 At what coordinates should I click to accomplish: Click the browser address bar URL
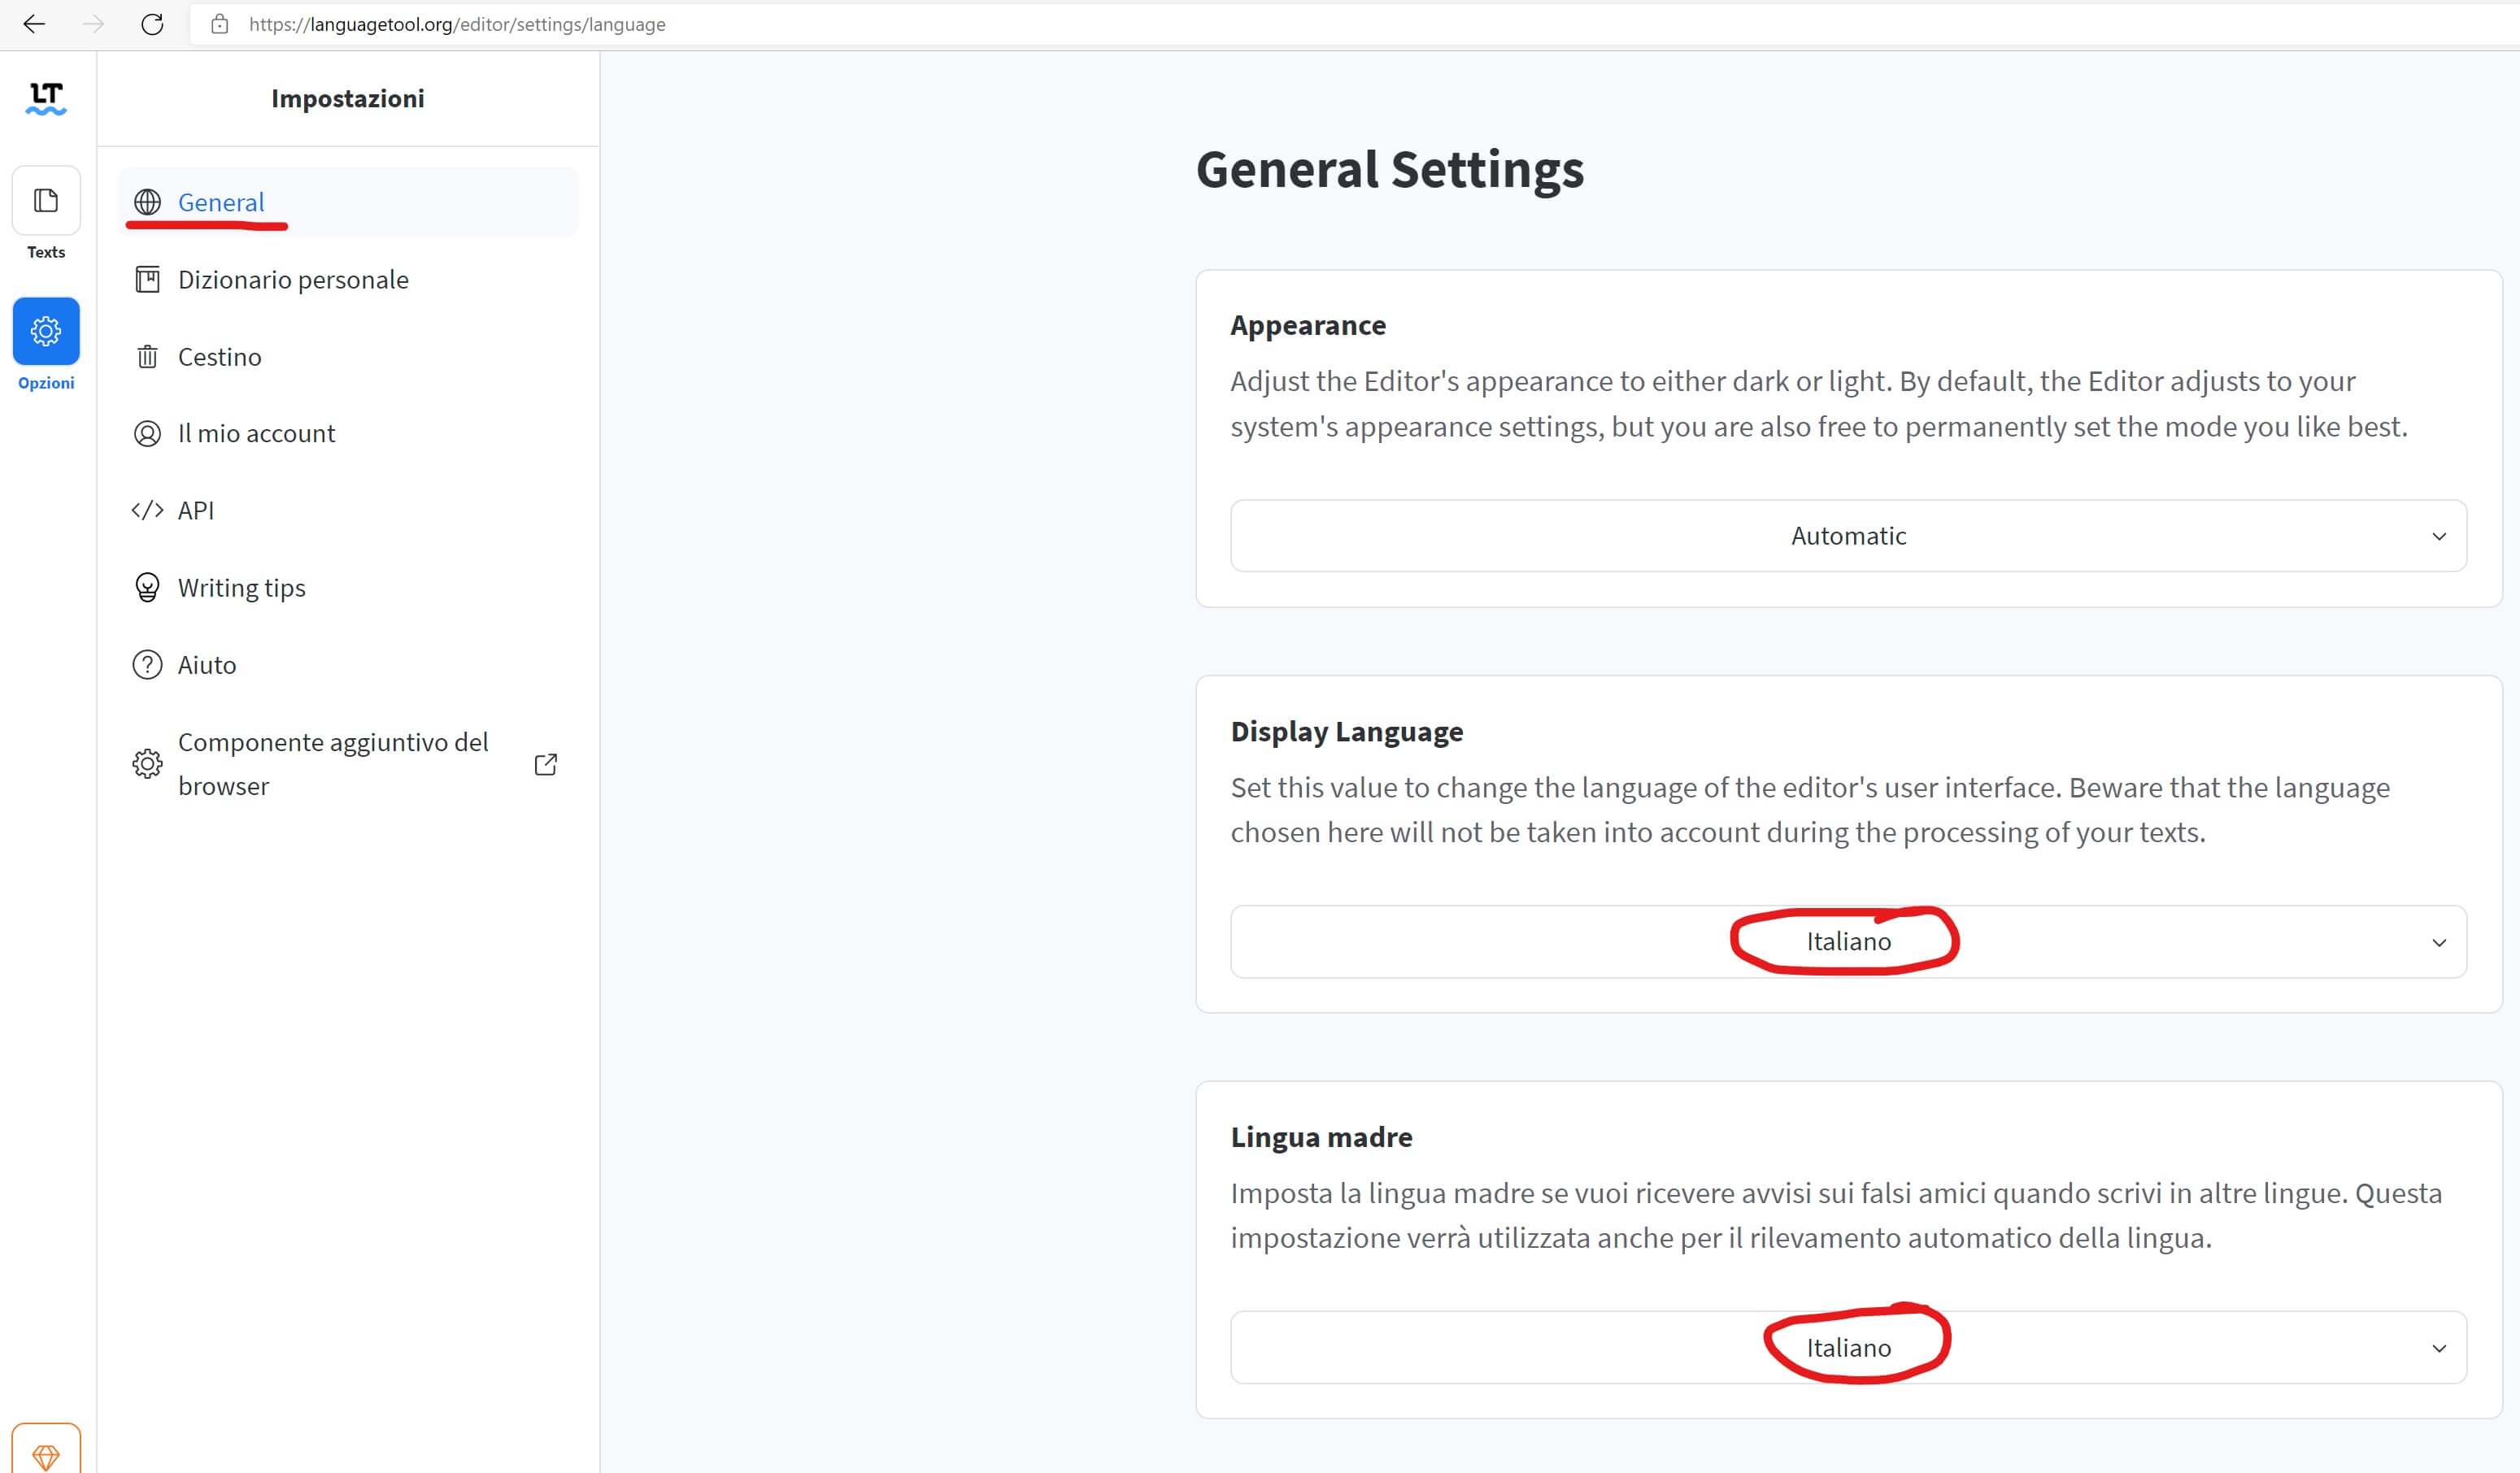pyautogui.click(x=457, y=24)
